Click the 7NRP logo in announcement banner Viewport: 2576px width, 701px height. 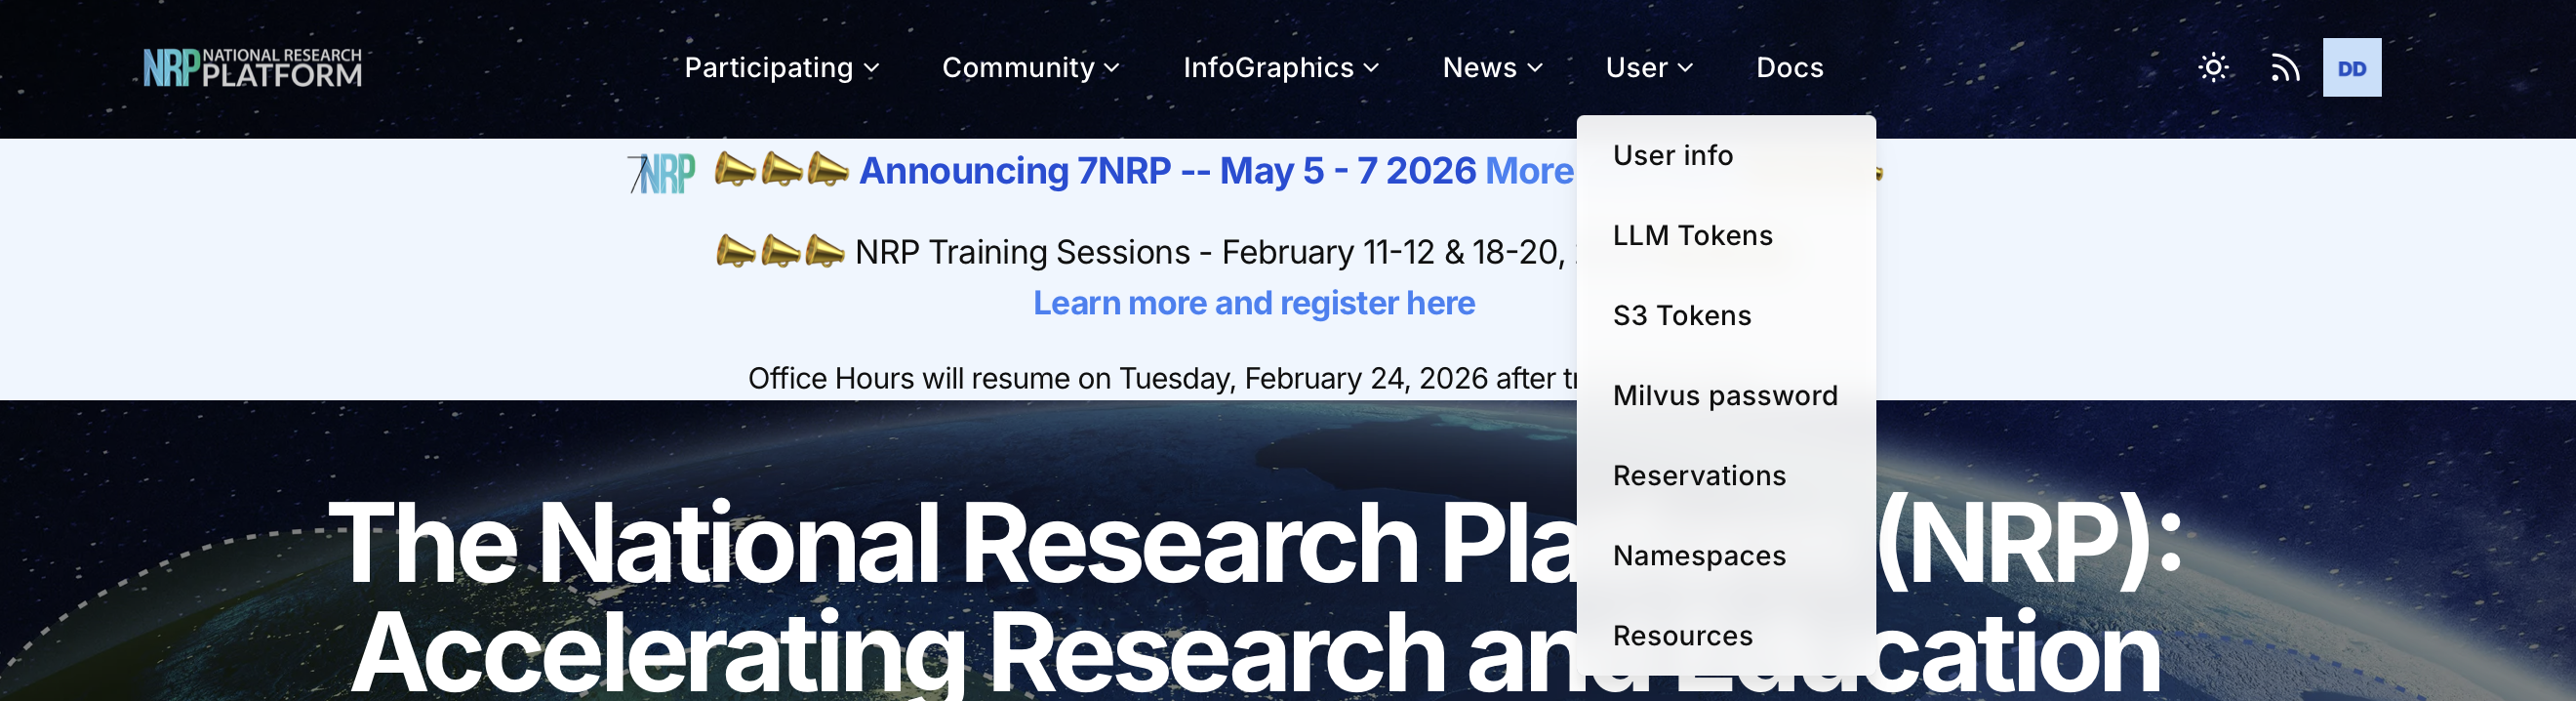pos(662,173)
